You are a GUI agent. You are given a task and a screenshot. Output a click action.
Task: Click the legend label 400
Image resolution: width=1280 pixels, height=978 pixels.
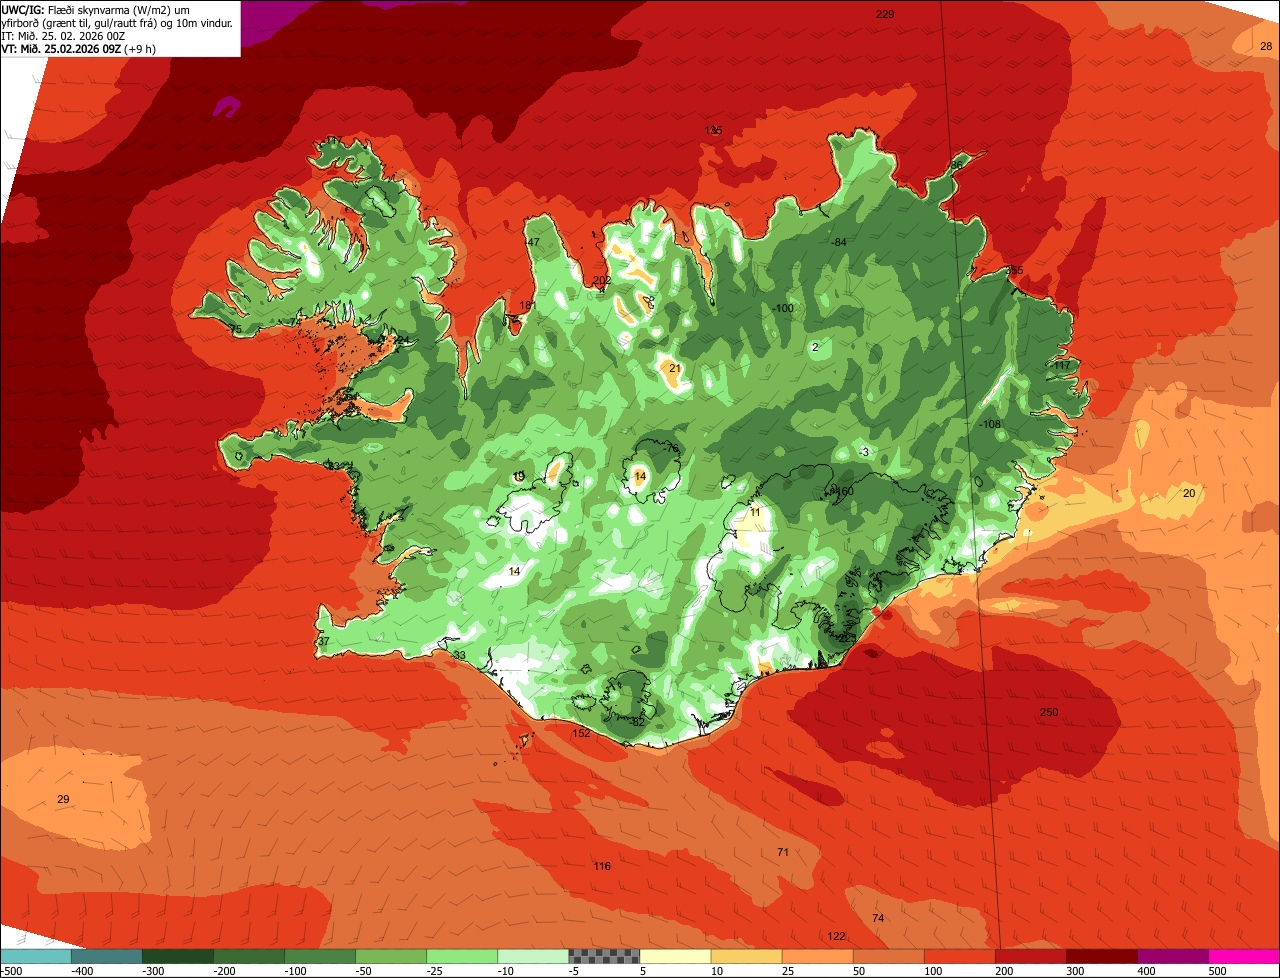[1147, 970]
